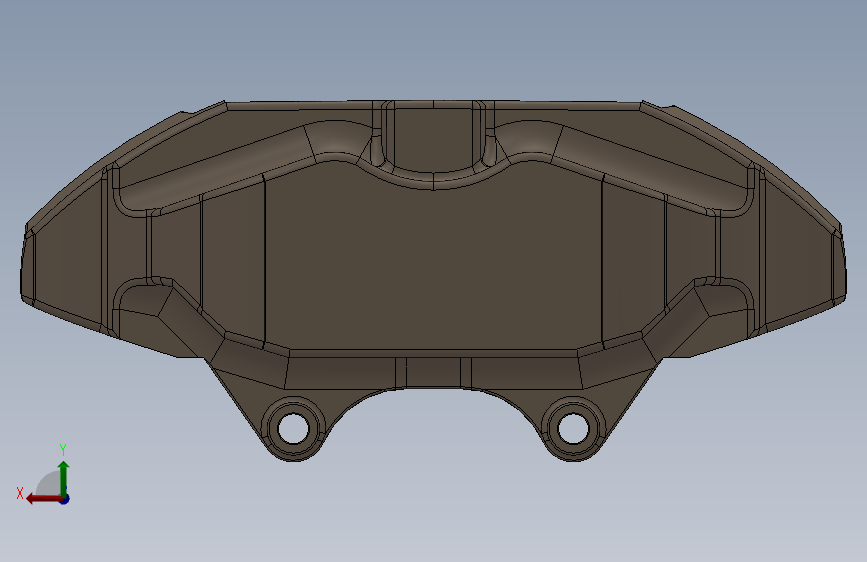Click the red X axis arrow of the triad
This screenshot has height=562, width=867.
[44, 499]
